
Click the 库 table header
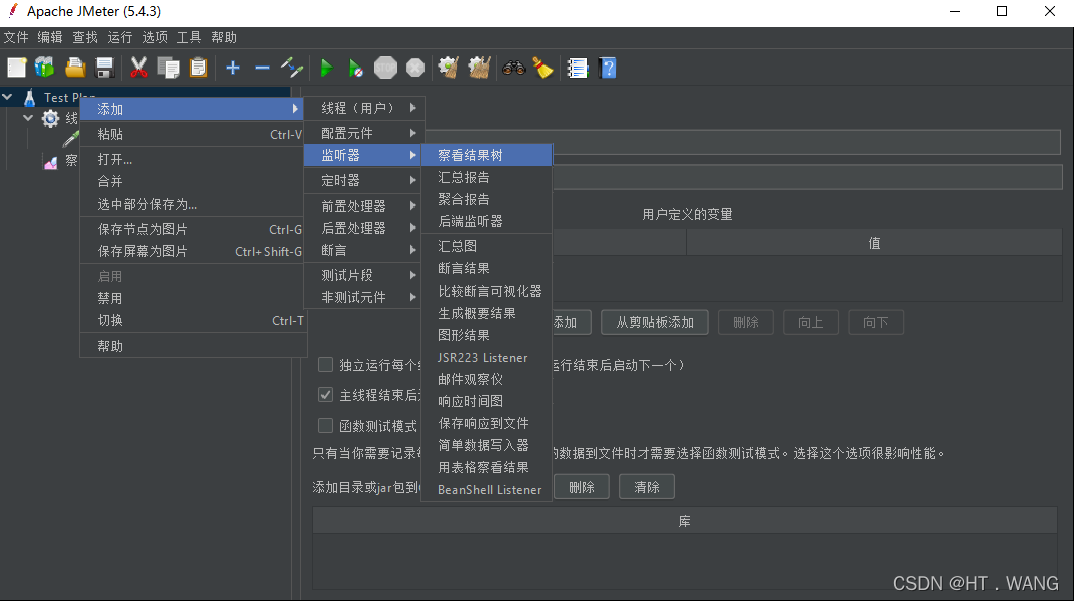tap(684, 521)
